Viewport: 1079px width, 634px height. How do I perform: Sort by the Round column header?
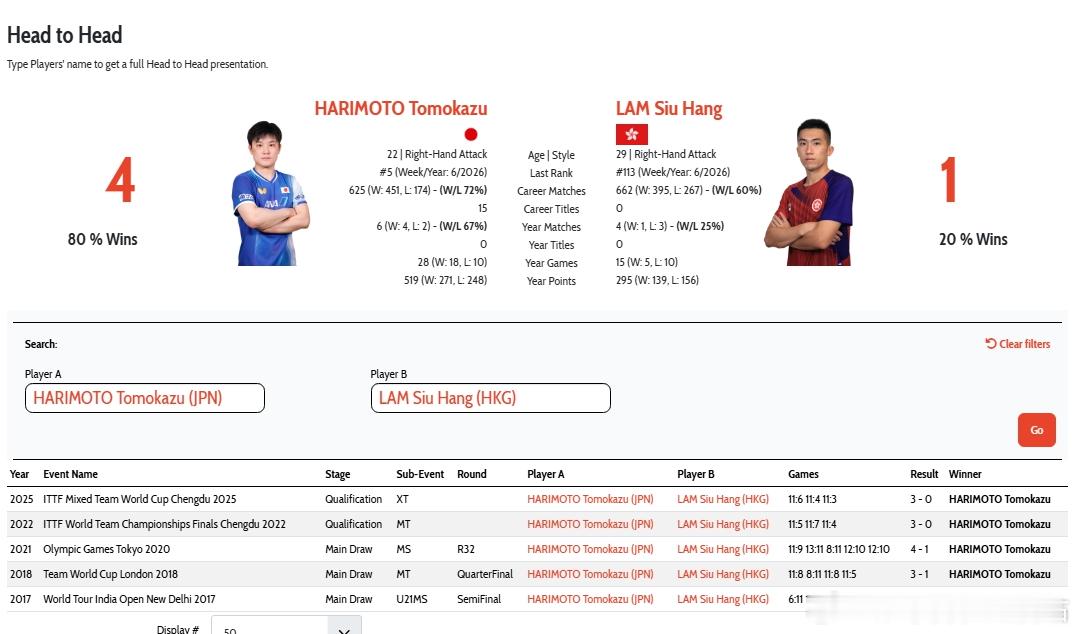471,474
